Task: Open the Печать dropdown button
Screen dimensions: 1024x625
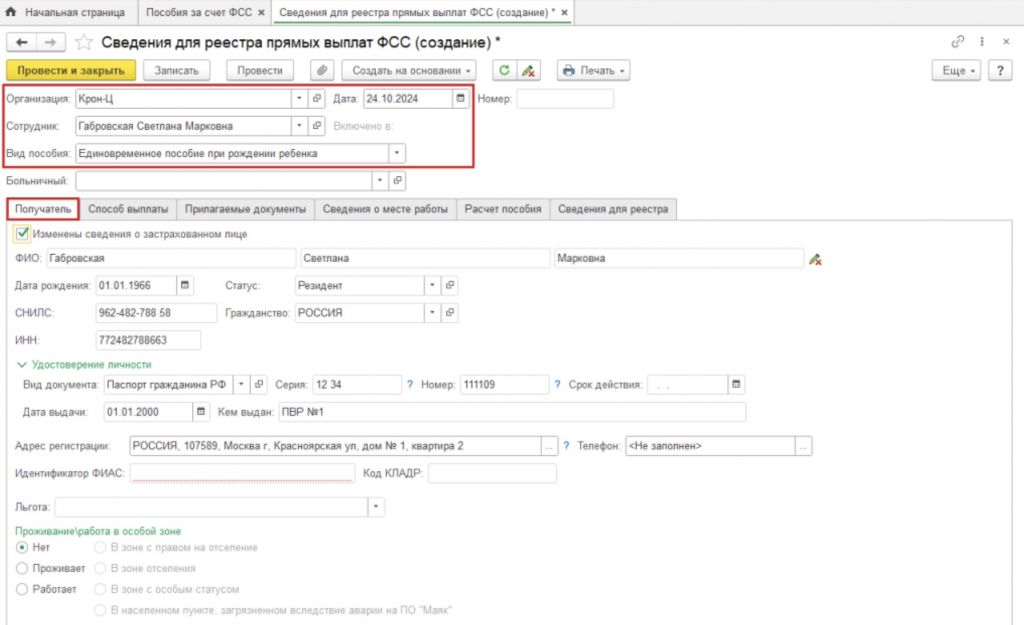Action: [593, 71]
